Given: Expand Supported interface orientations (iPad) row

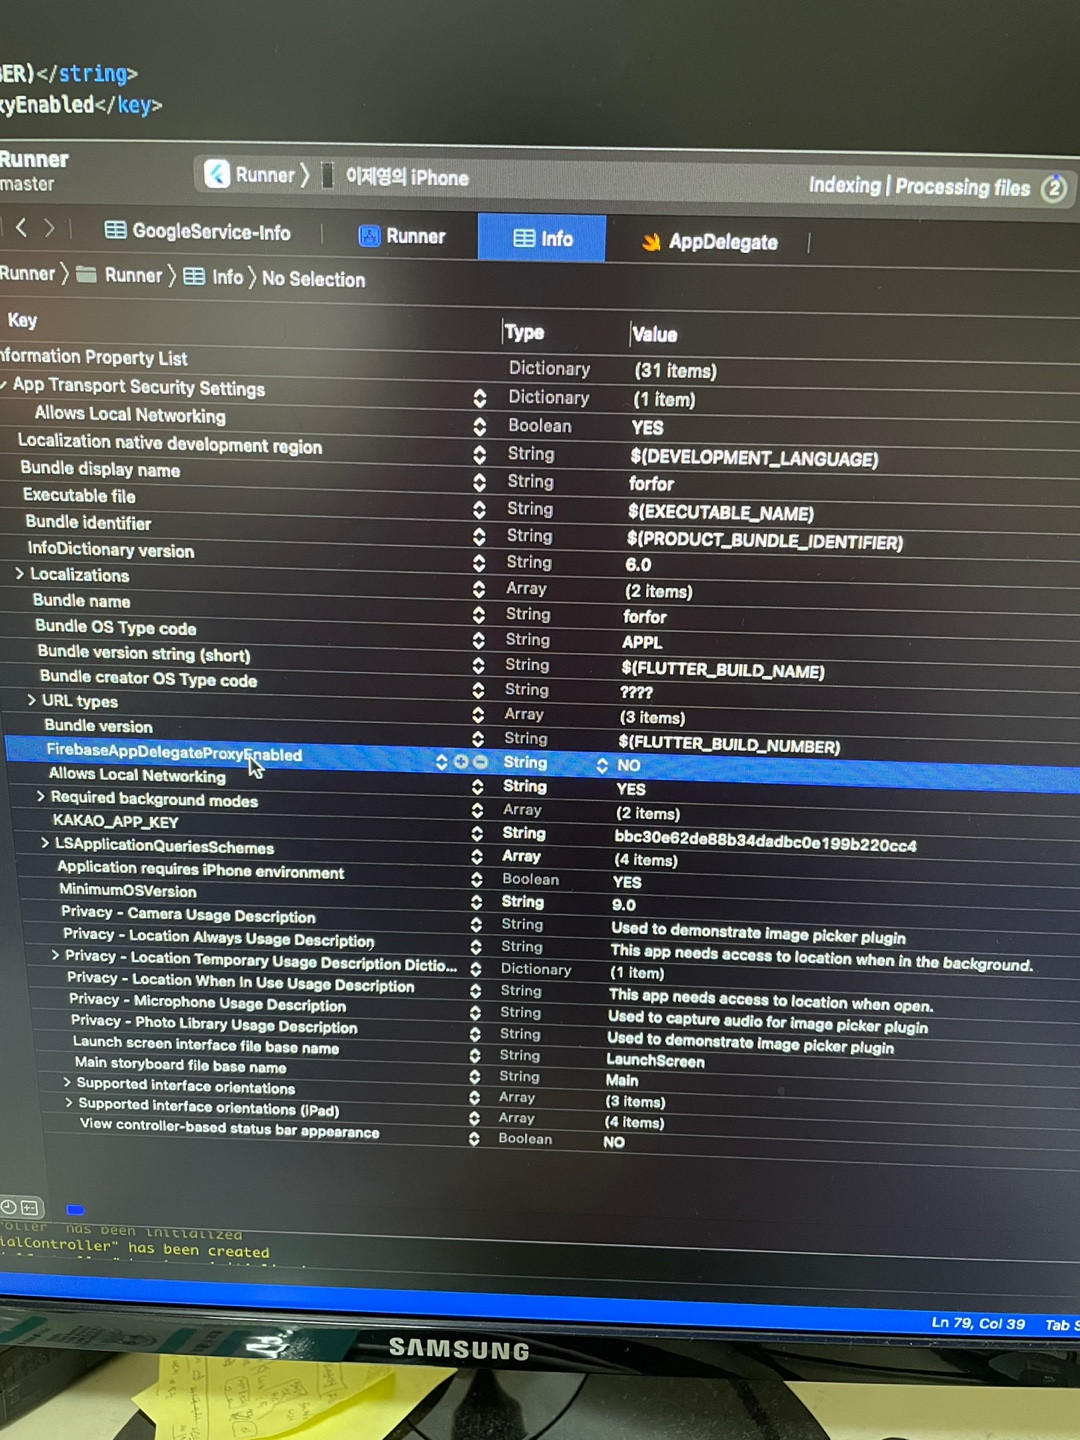Looking at the screenshot, I should point(68,1103).
